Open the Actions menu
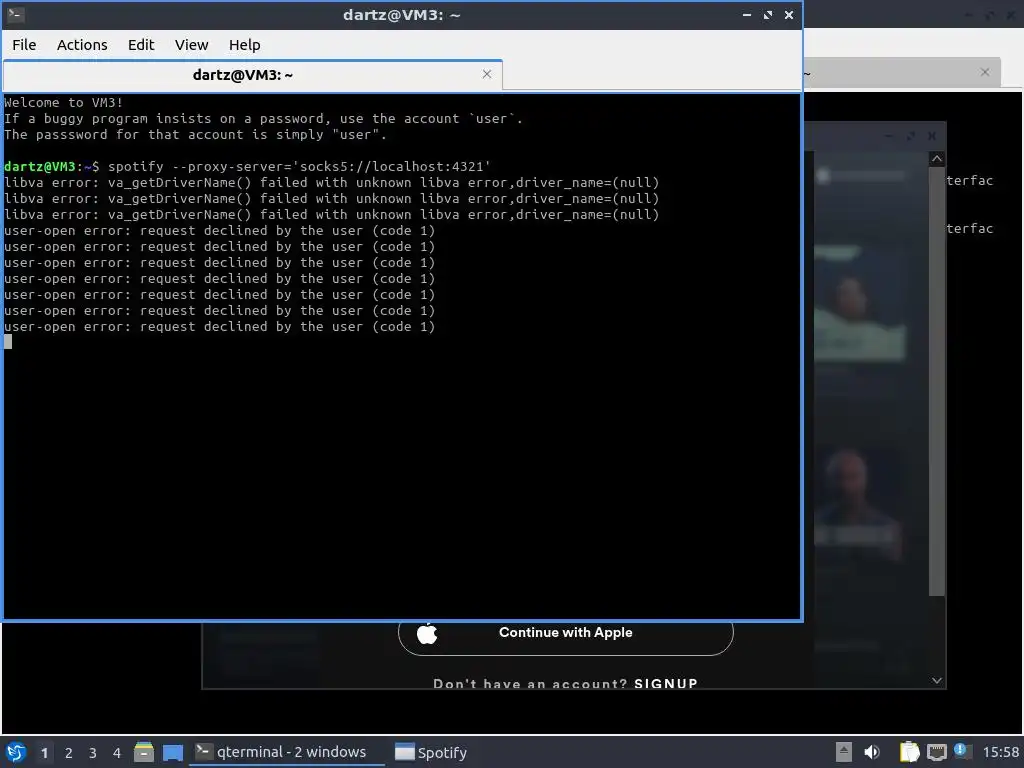This screenshot has height=768, width=1024. 82,44
